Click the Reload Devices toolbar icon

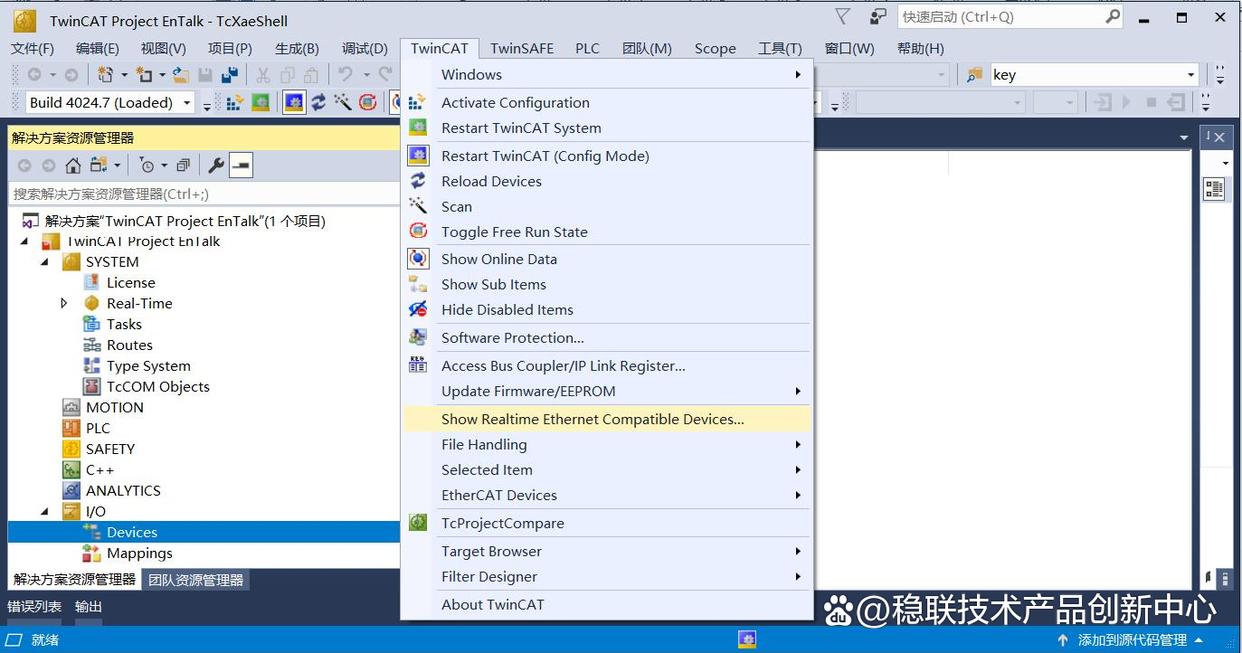(318, 102)
